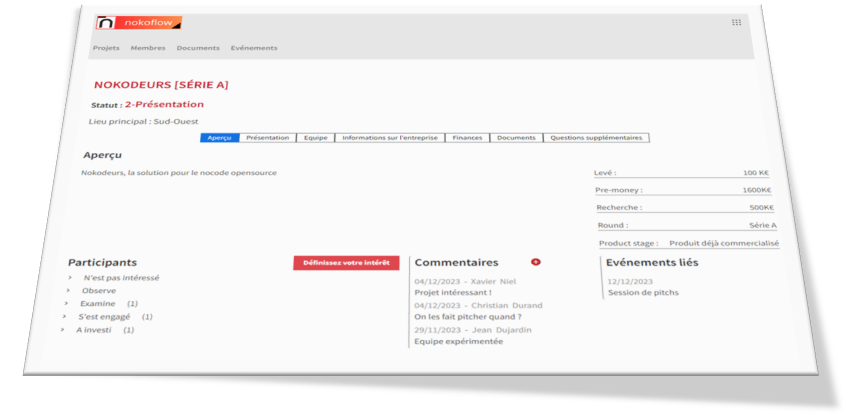This screenshot has height=417, width=852.
Task: Click comment header by Jean Dujardin
Action: pyautogui.click(x=473, y=330)
